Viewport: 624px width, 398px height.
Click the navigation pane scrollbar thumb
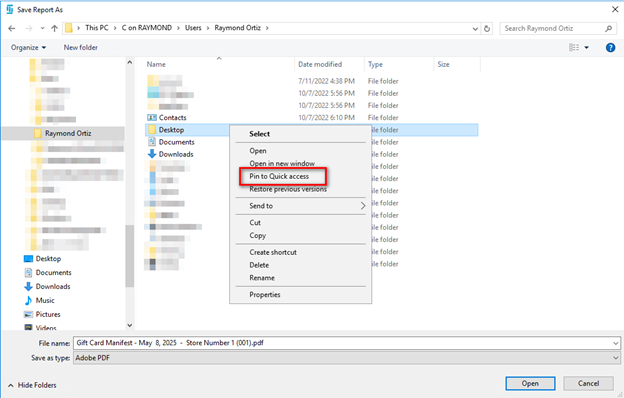pos(129,256)
